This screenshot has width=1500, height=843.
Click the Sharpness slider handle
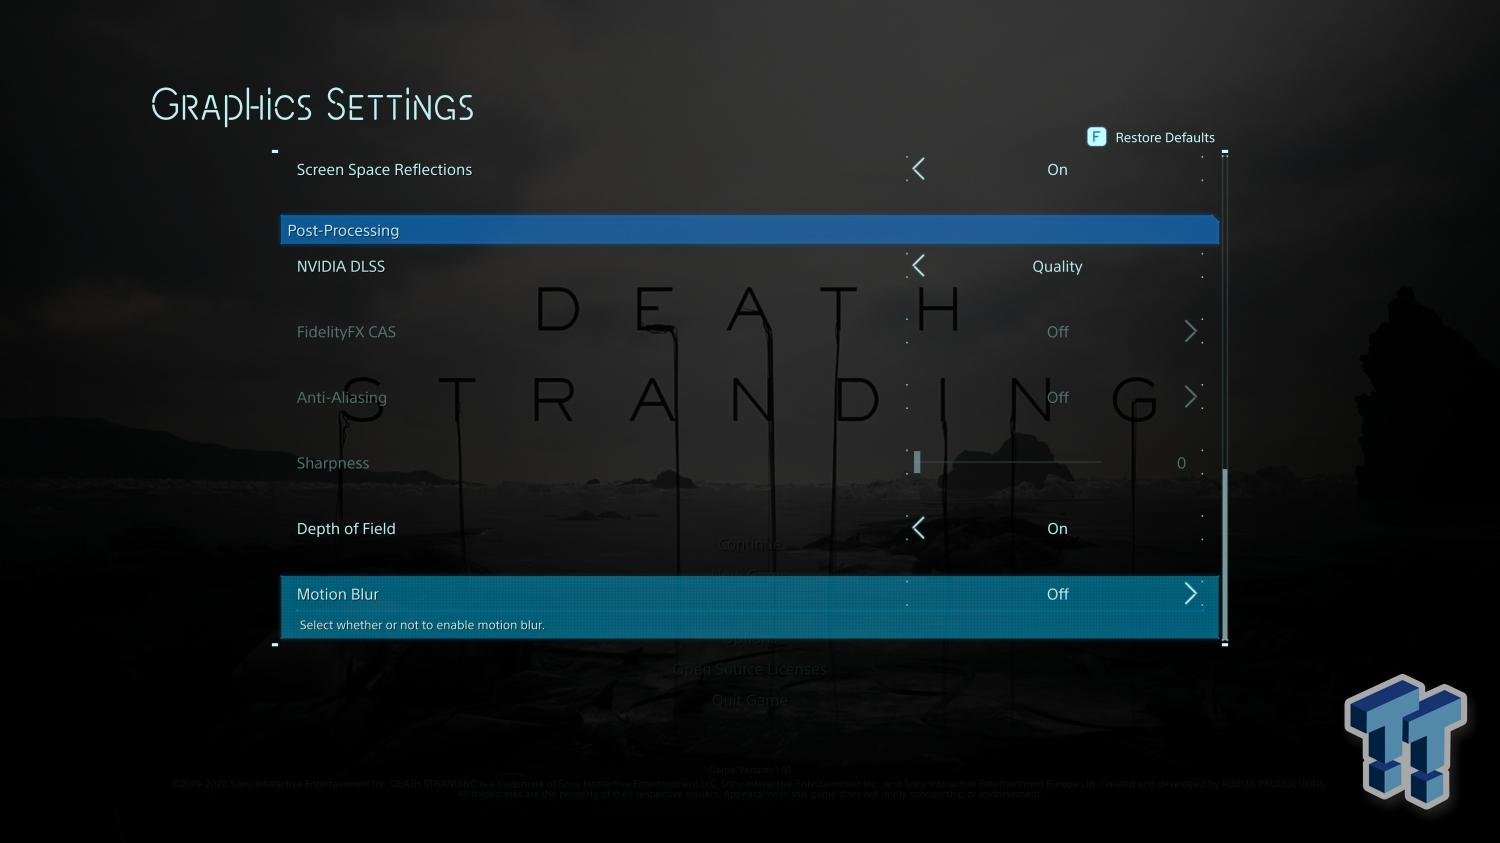917,462
